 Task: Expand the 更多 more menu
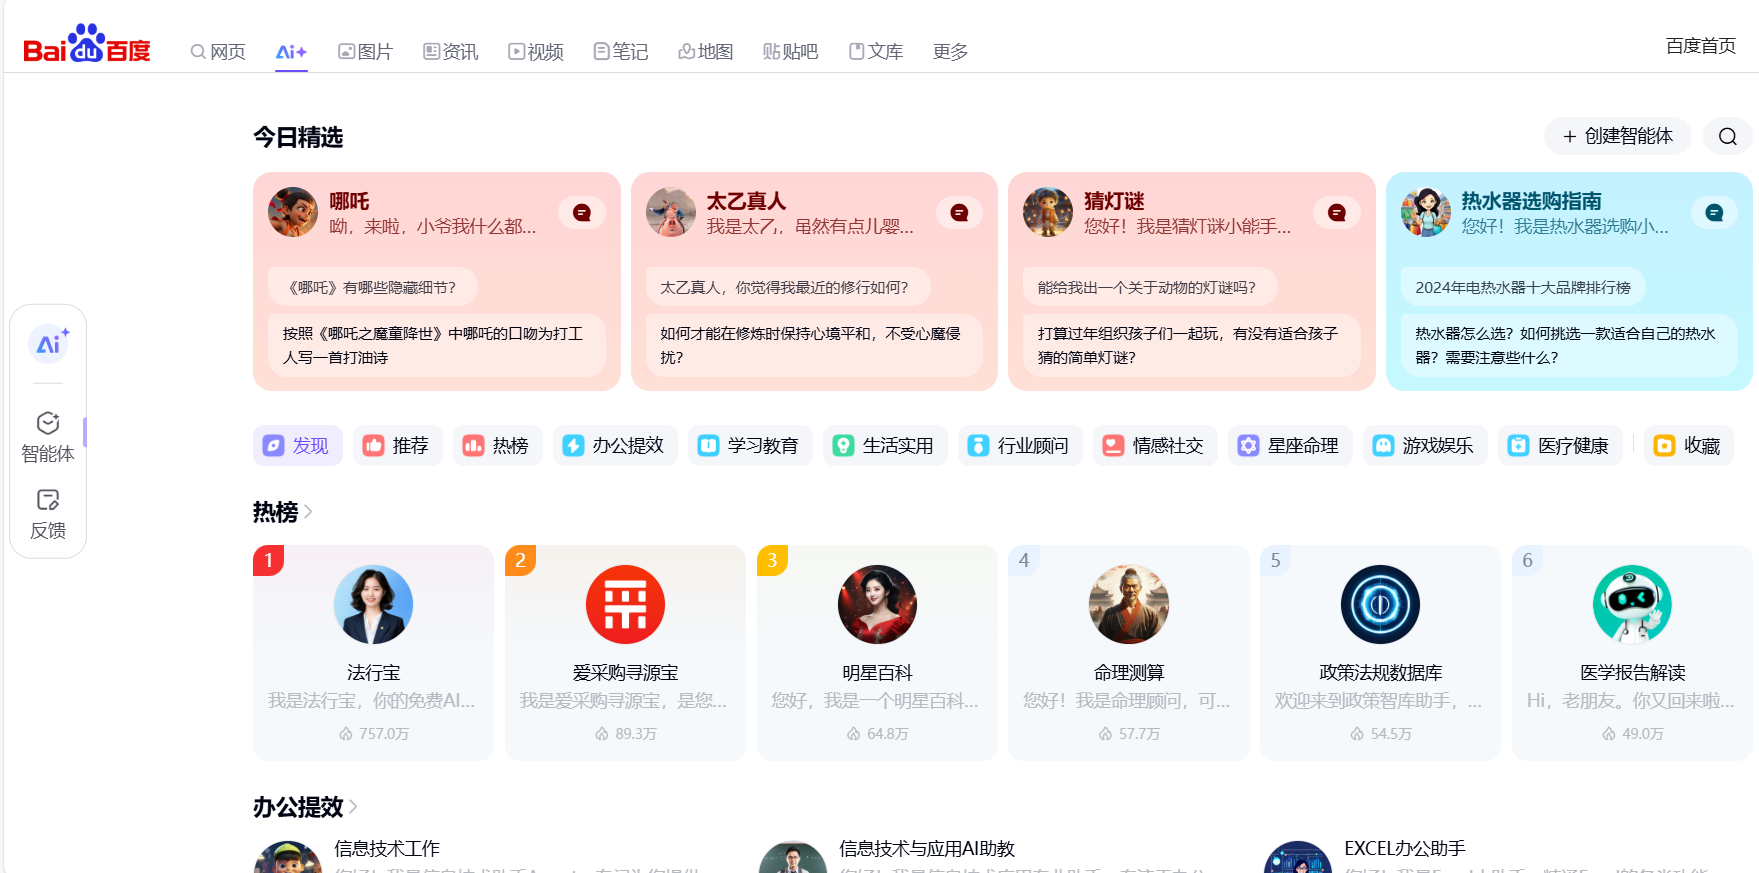click(x=950, y=52)
